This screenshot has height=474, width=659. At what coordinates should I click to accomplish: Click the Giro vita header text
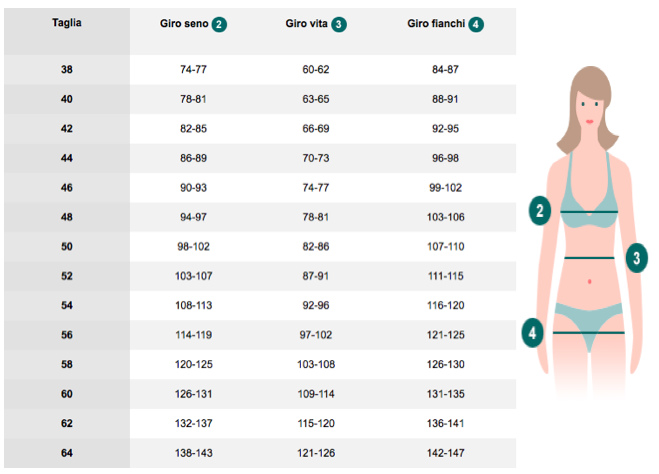pyautogui.click(x=306, y=24)
